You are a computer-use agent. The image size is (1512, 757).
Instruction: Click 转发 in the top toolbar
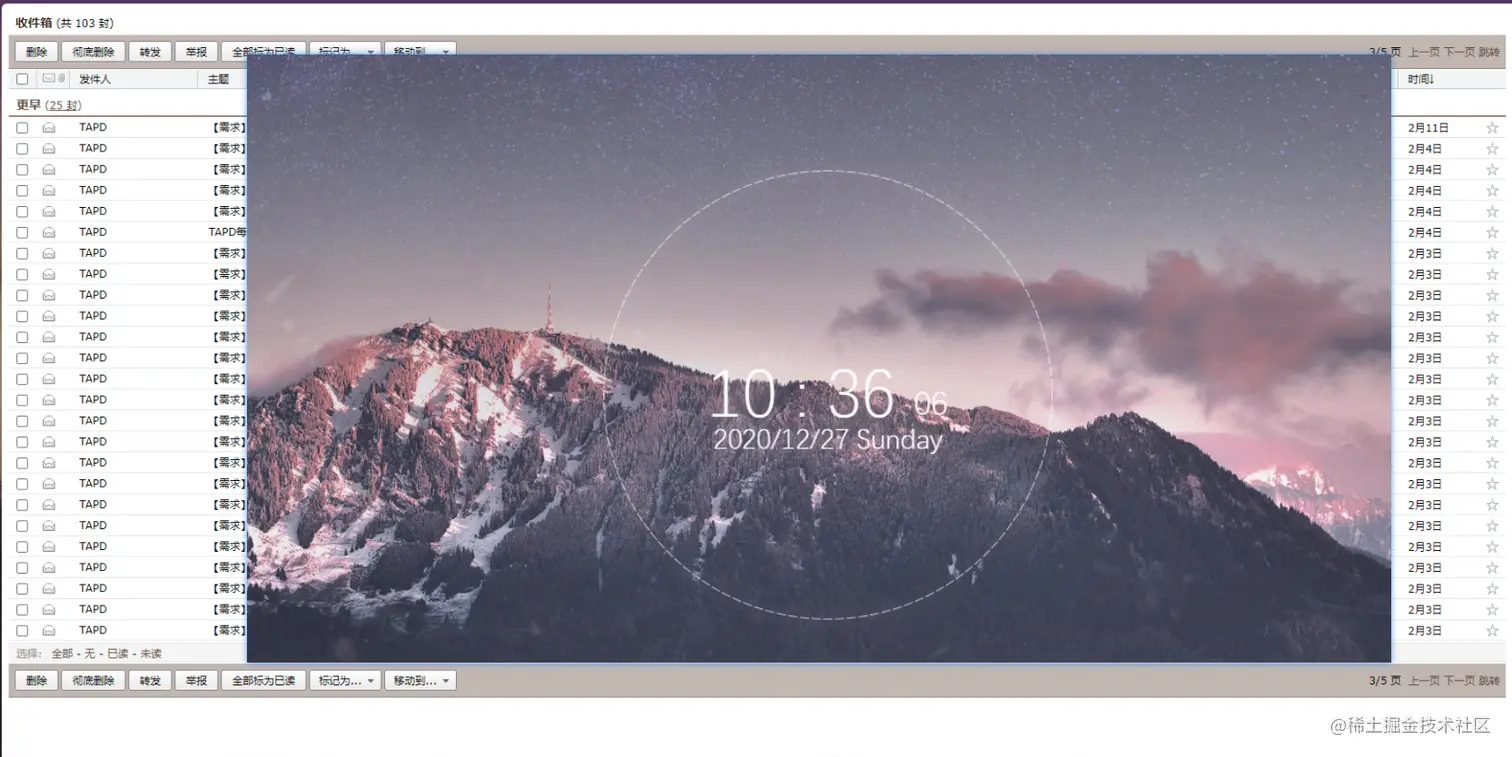click(150, 51)
